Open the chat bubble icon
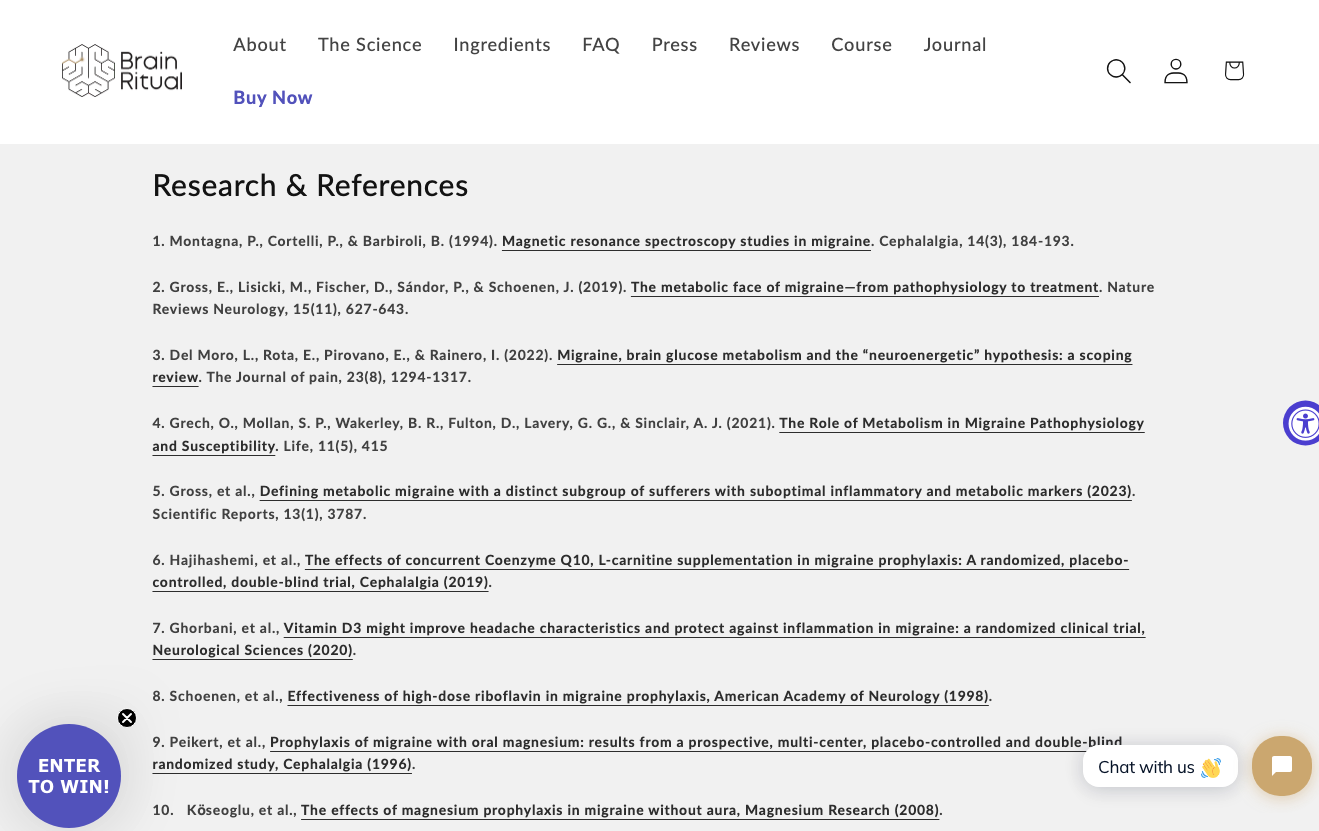 click(1281, 766)
